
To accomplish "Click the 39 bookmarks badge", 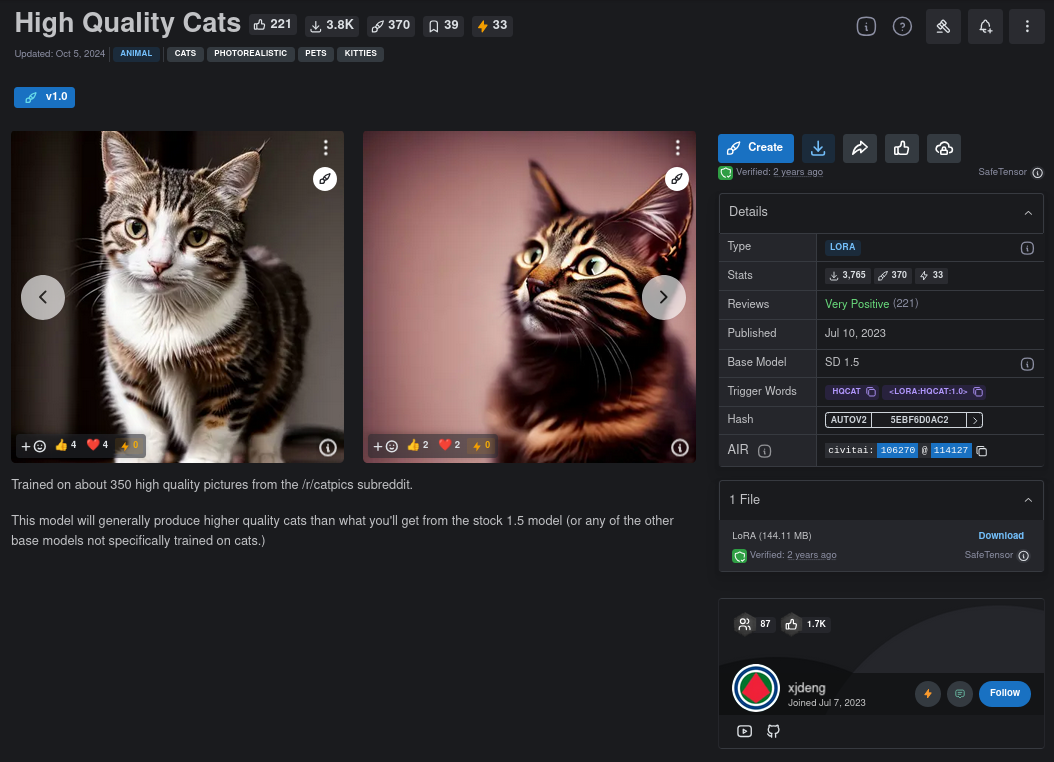I will [x=444, y=26].
